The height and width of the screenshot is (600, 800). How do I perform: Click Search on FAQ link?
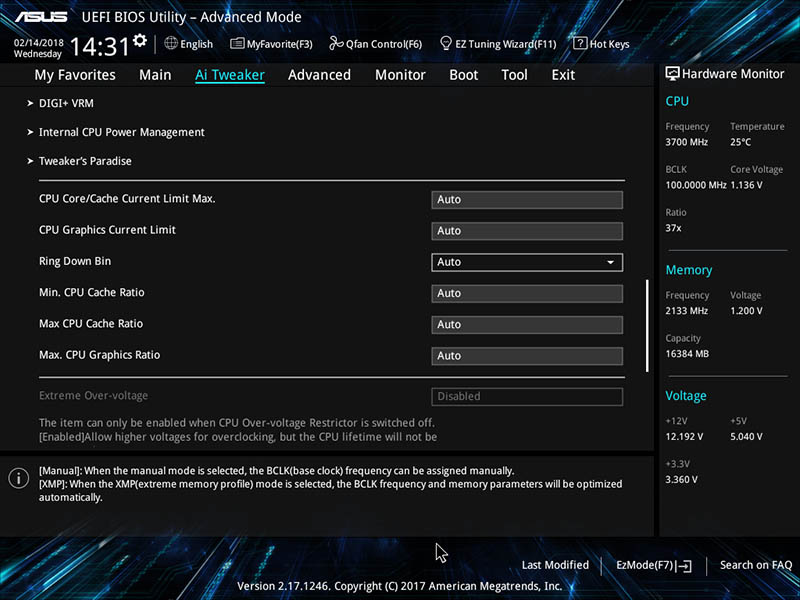coord(756,565)
